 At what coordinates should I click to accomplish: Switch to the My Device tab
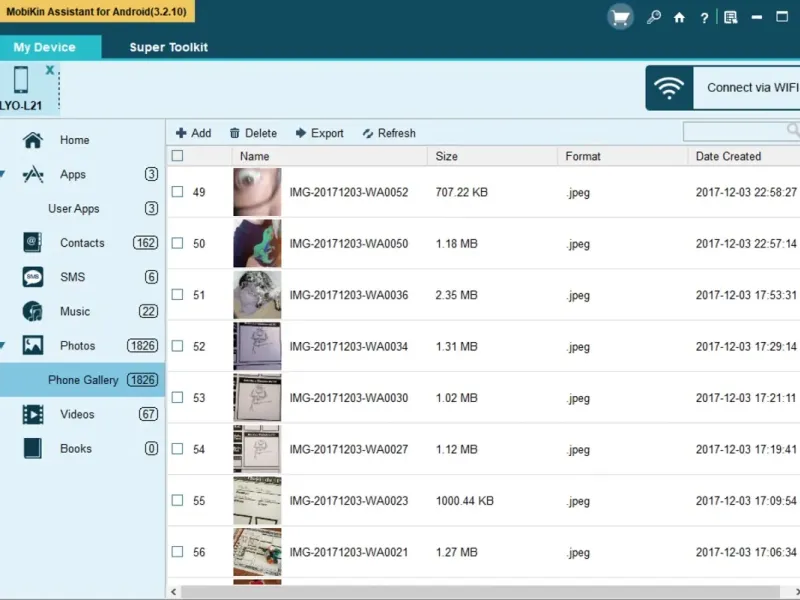coord(51,47)
